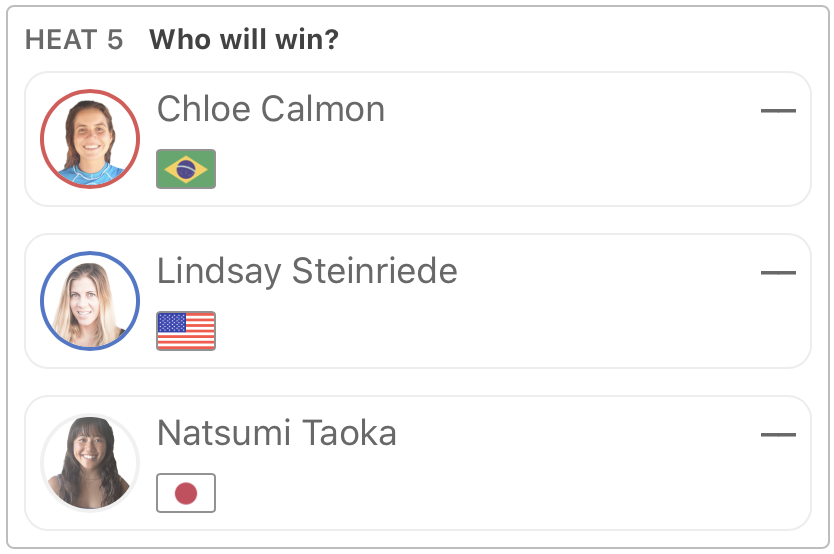Click the dash icon beside Chloe Calmon
The height and width of the screenshot is (554, 834).
(x=778, y=111)
